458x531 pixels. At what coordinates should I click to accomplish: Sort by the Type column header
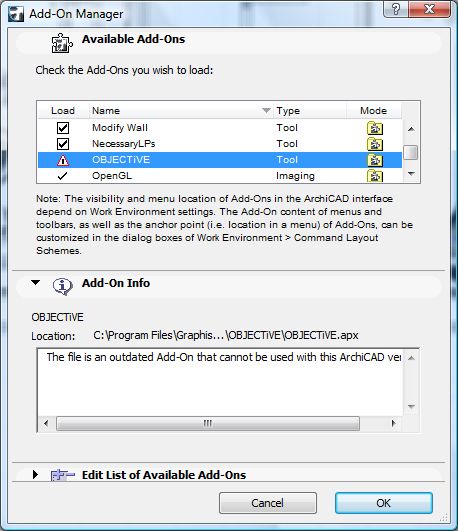pyautogui.click(x=310, y=111)
